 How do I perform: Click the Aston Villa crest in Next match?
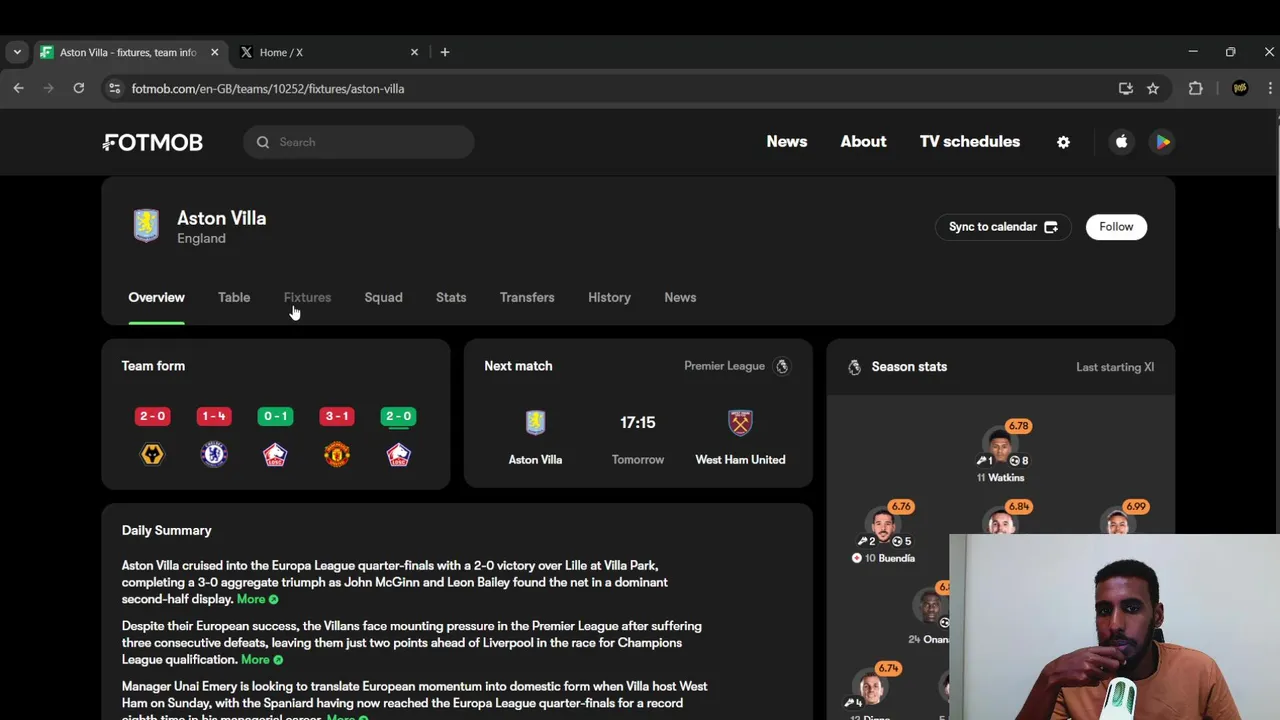coord(535,423)
